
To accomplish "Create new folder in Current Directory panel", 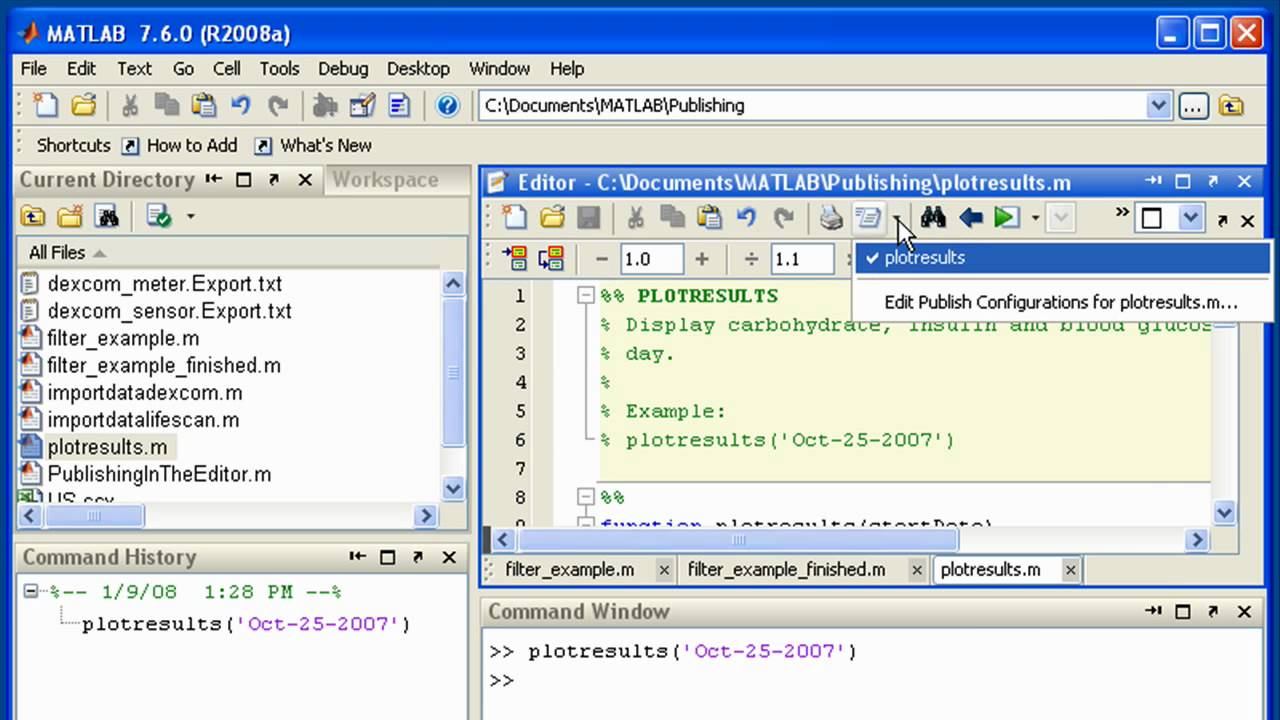I will (70, 216).
